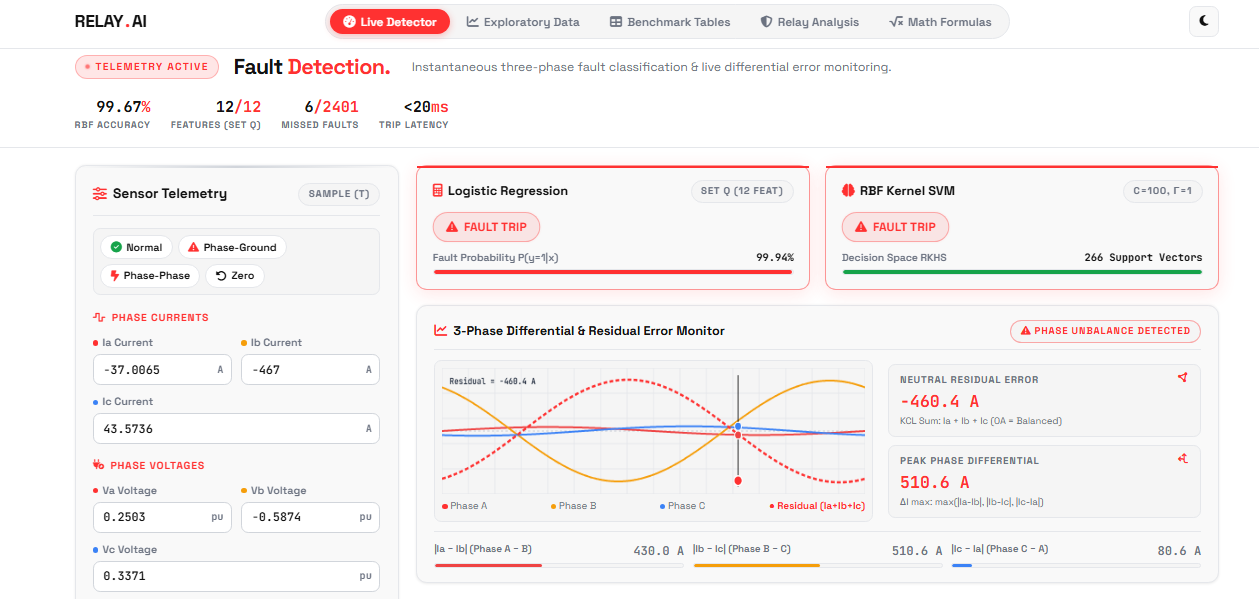
Task: Toggle dark mode with the moon icon
Action: click(x=1204, y=21)
